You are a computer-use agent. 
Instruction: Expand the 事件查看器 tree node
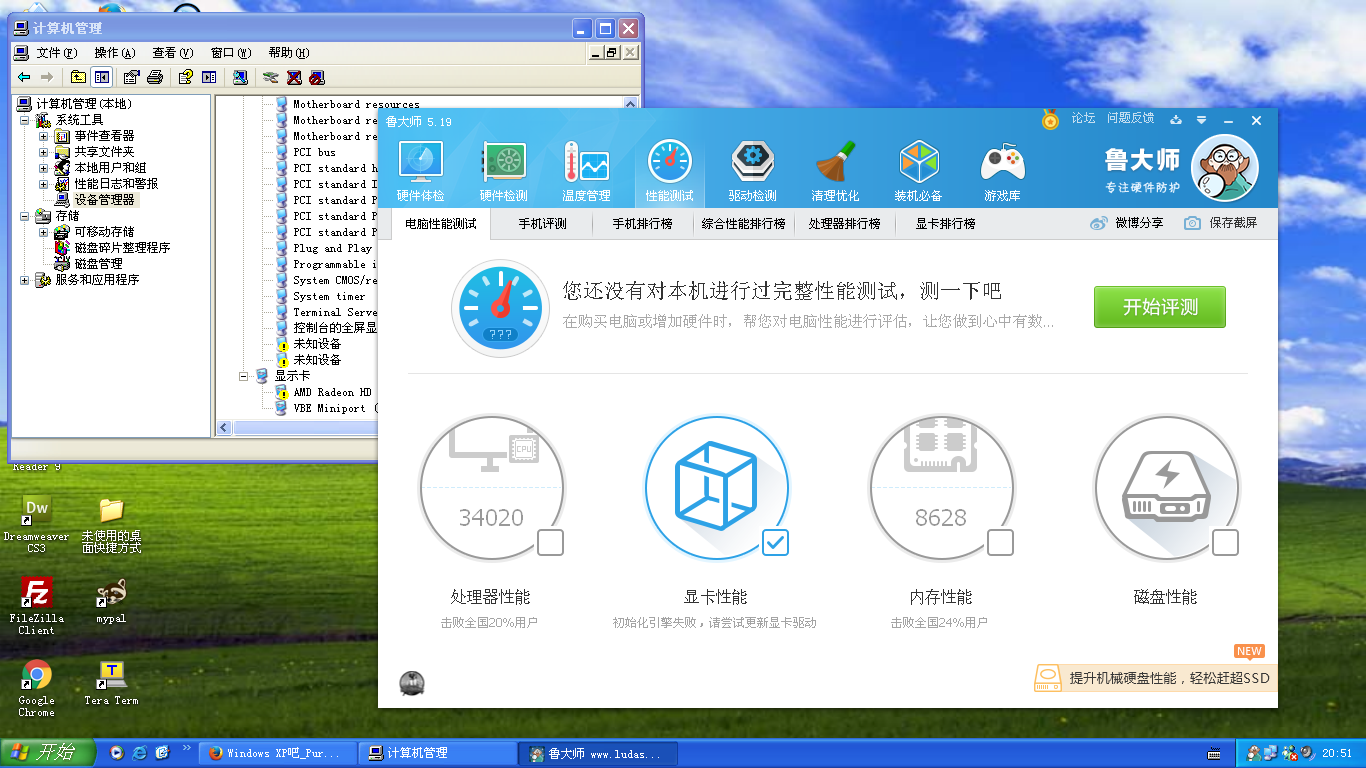[43, 136]
